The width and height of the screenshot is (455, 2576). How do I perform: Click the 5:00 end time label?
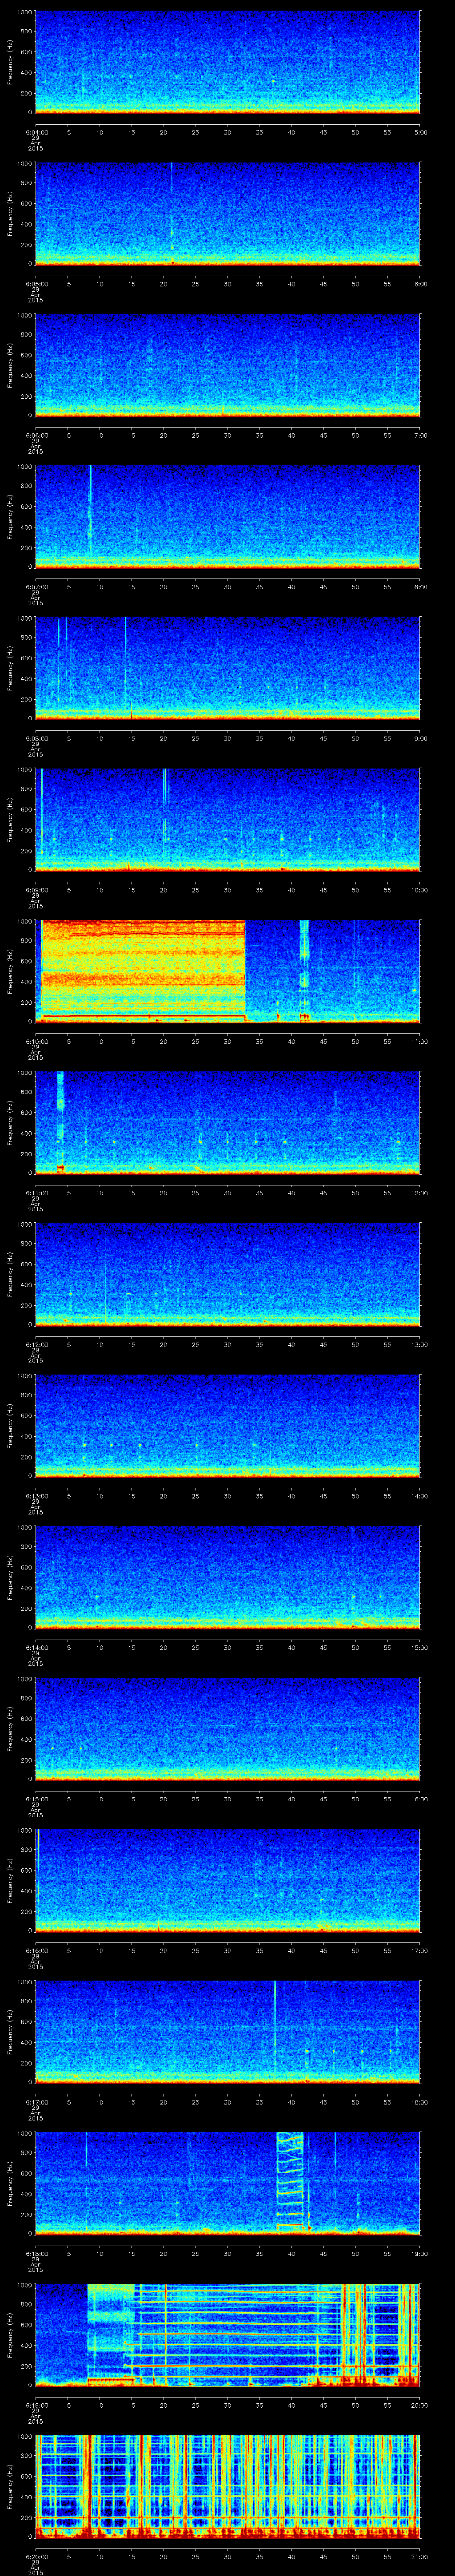coord(420,132)
